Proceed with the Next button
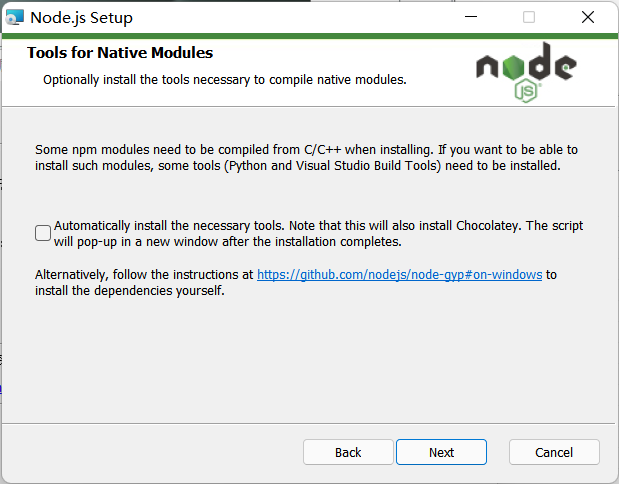The height and width of the screenshot is (484, 619). pos(442,452)
